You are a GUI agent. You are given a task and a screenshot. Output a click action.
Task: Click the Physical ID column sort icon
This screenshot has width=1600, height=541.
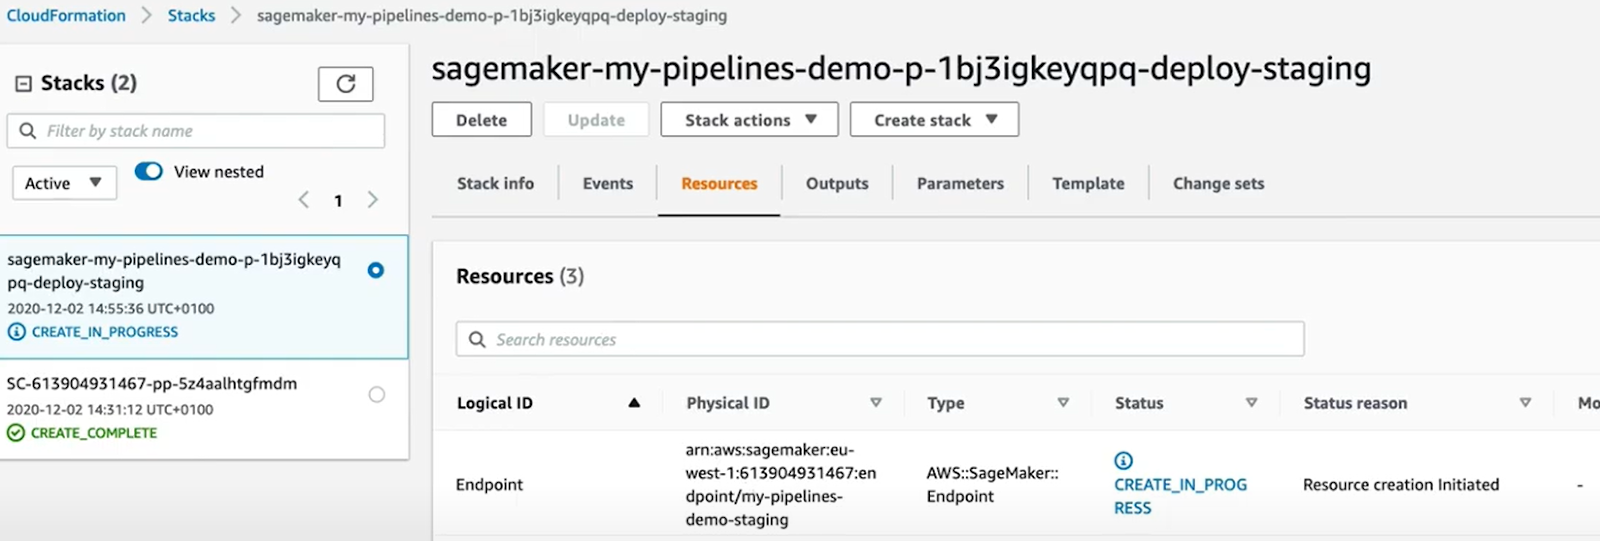coord(875,403)
